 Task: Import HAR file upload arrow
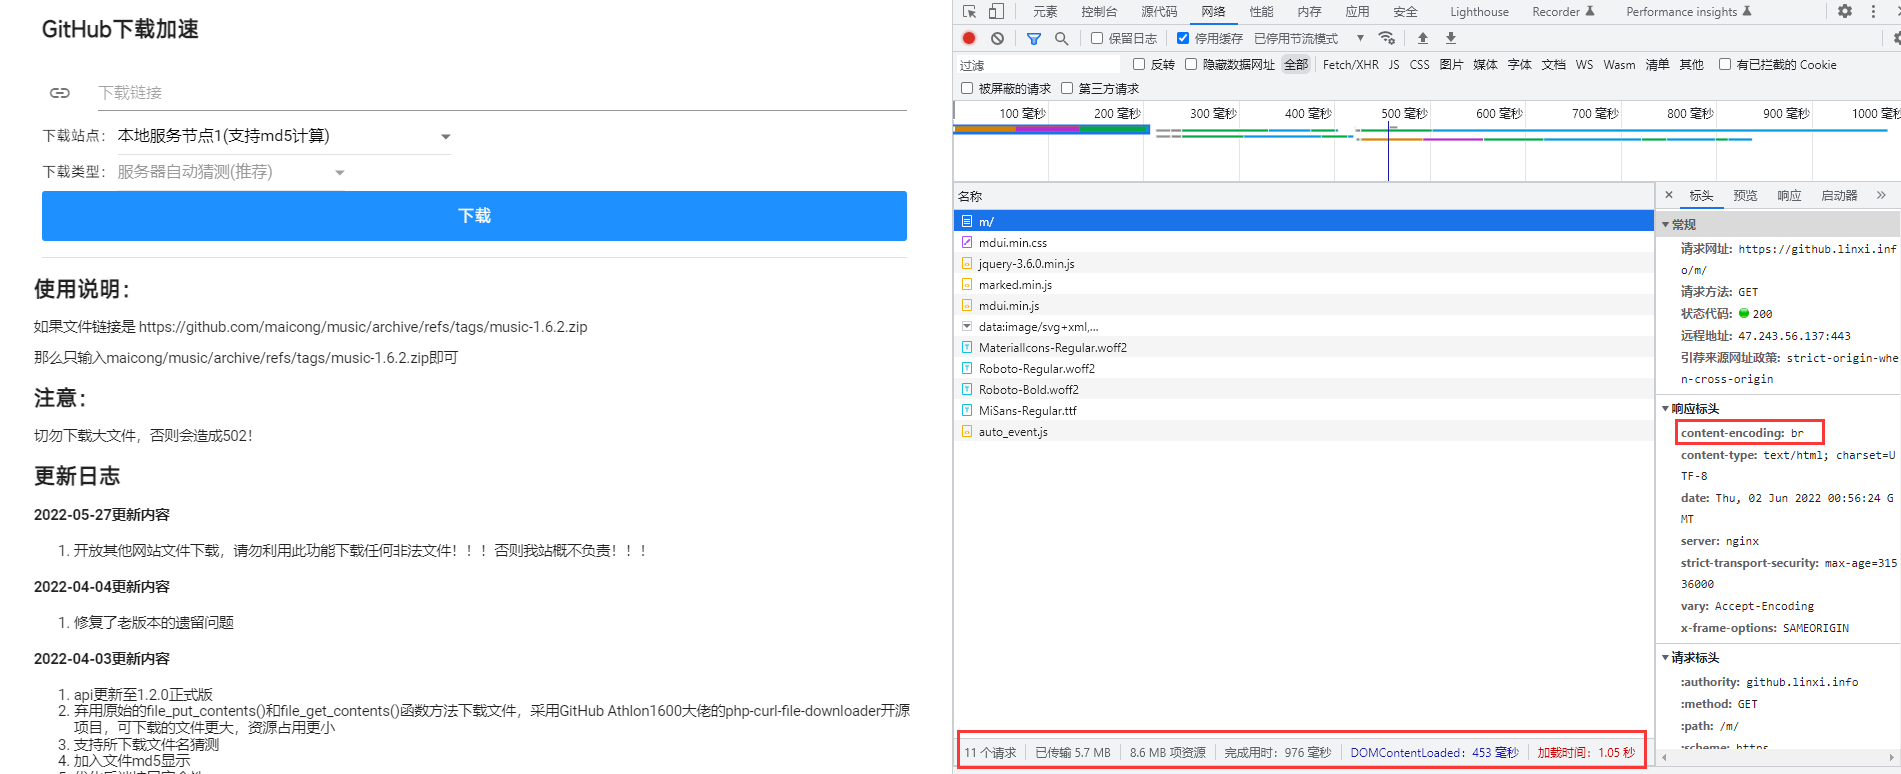pyautogui.click(x=1423, y=38)
